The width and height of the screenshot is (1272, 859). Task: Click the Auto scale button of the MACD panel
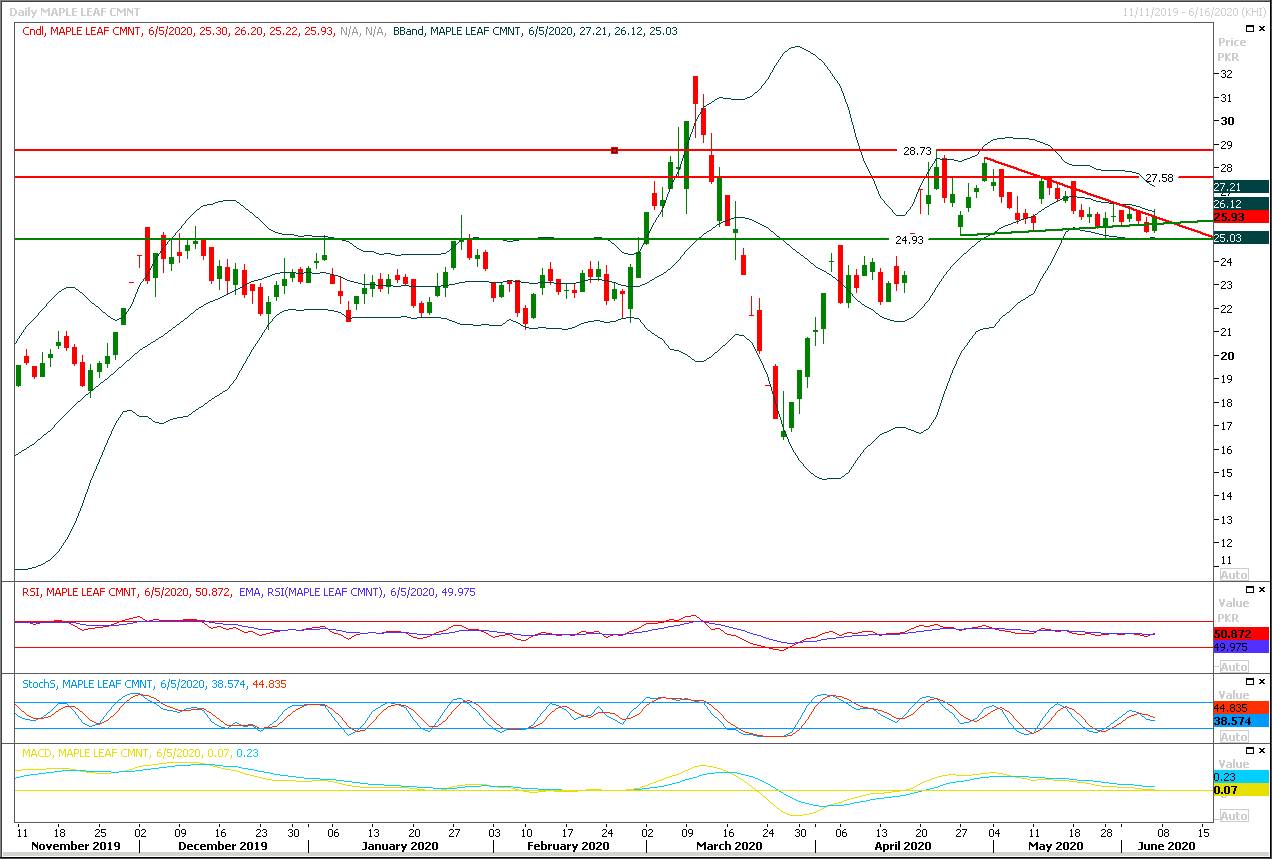click(1234, 816)
